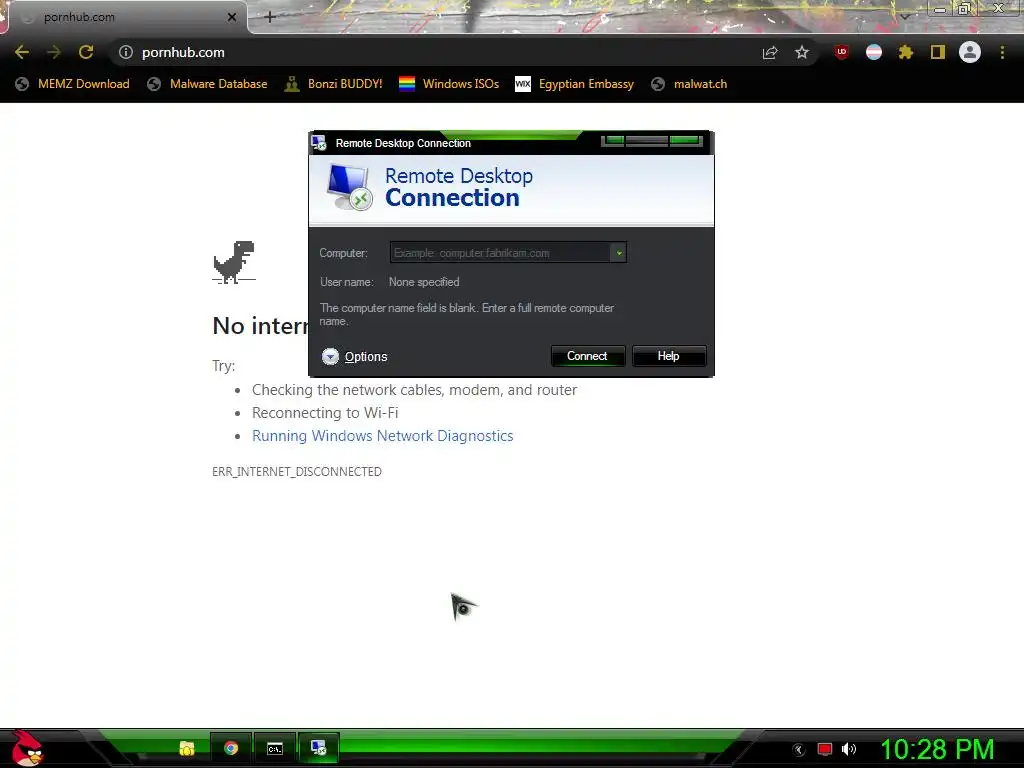Go back with the browser back arrow
1024x768 pixels.
22,52
